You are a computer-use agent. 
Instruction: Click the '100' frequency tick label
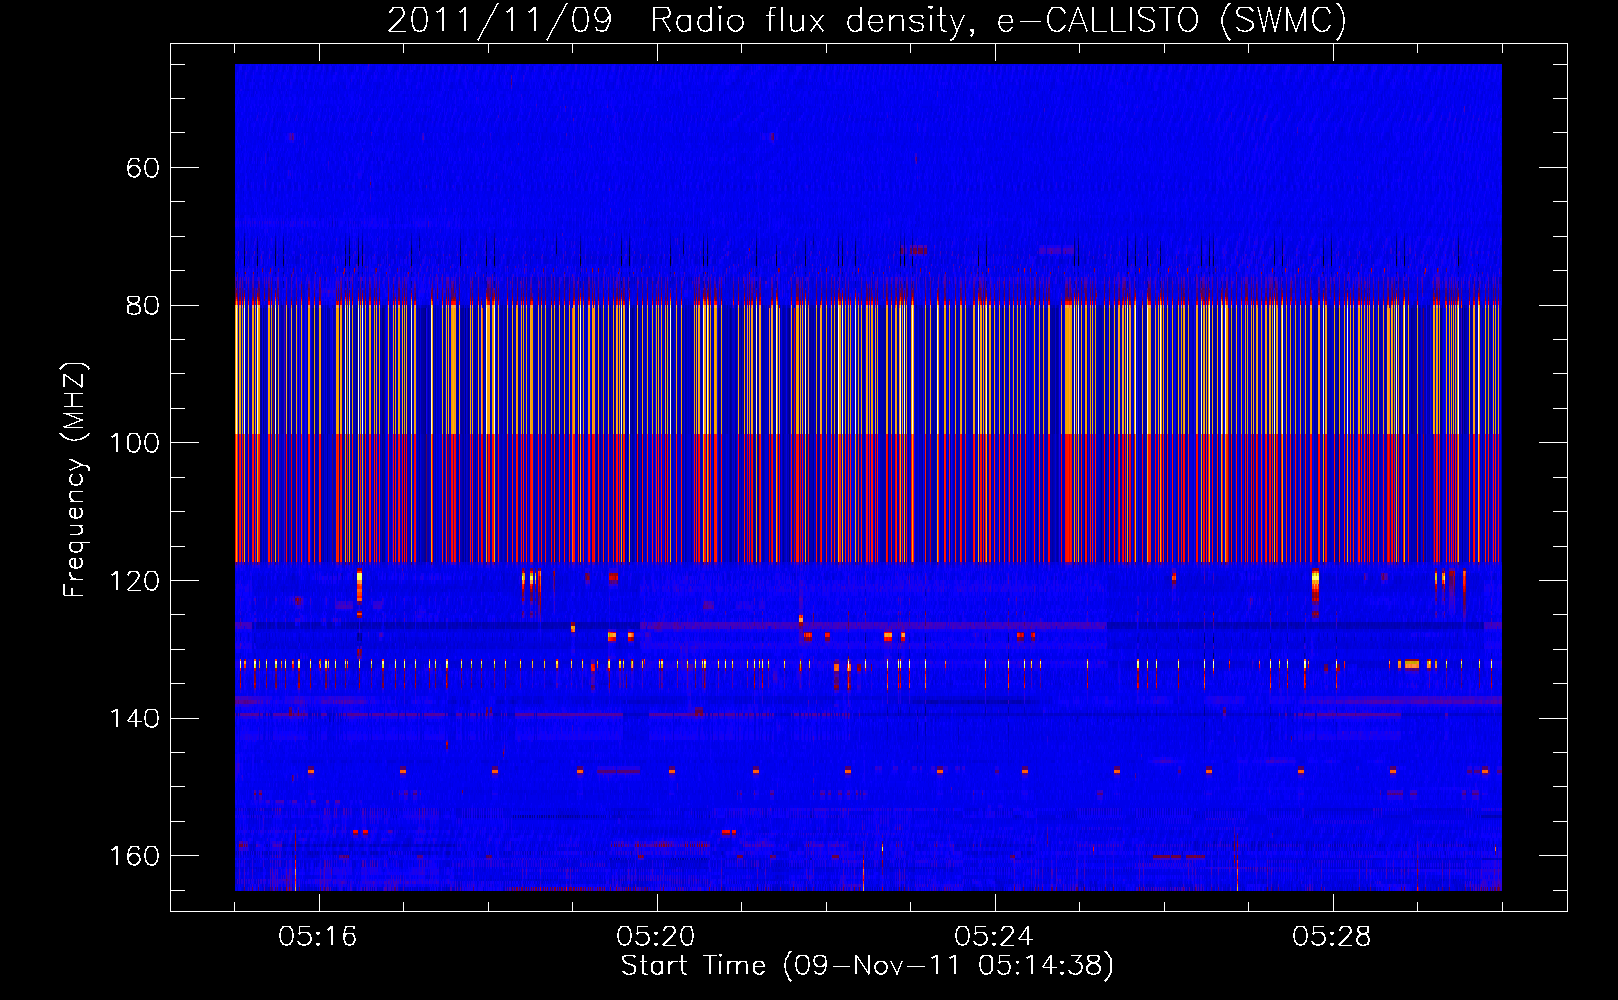(x=134, y=443)
